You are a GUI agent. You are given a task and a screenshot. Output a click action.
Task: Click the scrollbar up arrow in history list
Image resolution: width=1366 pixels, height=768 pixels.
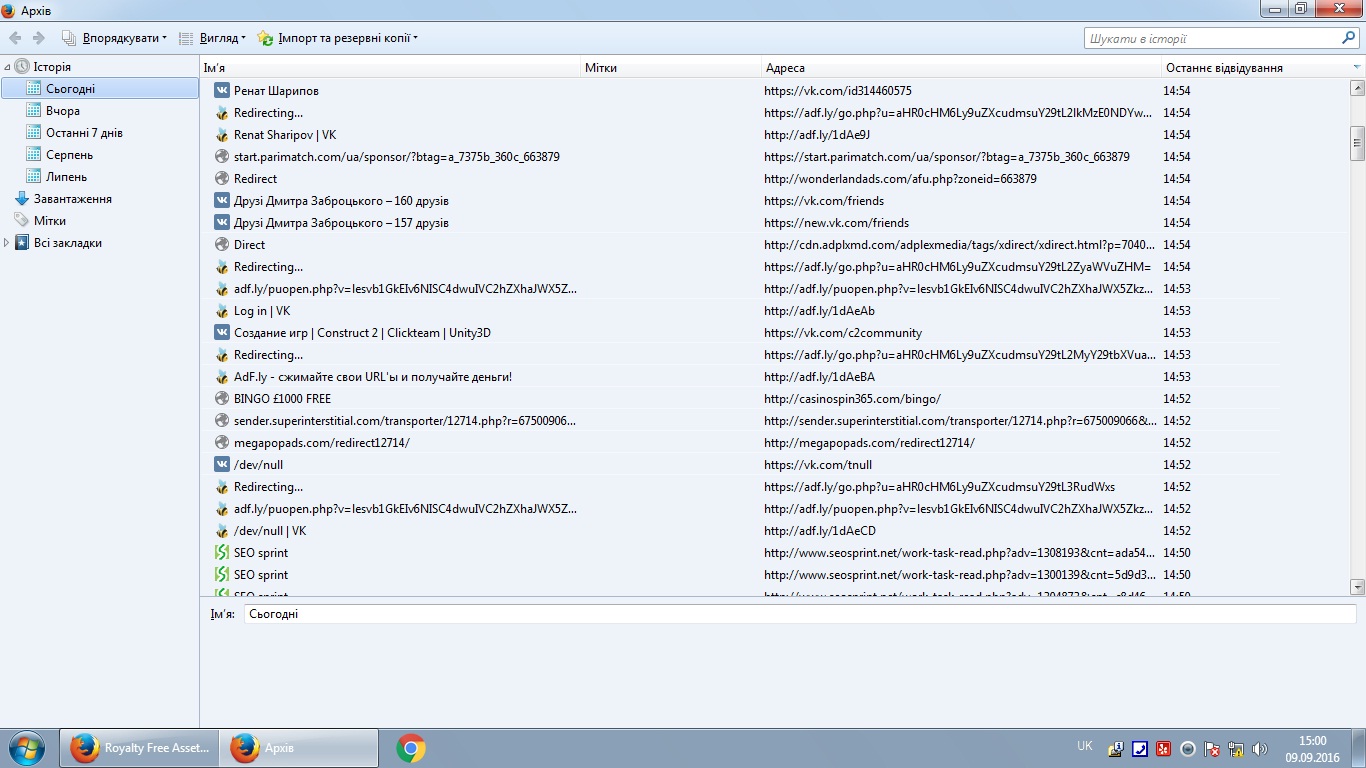pos(1357,88)
